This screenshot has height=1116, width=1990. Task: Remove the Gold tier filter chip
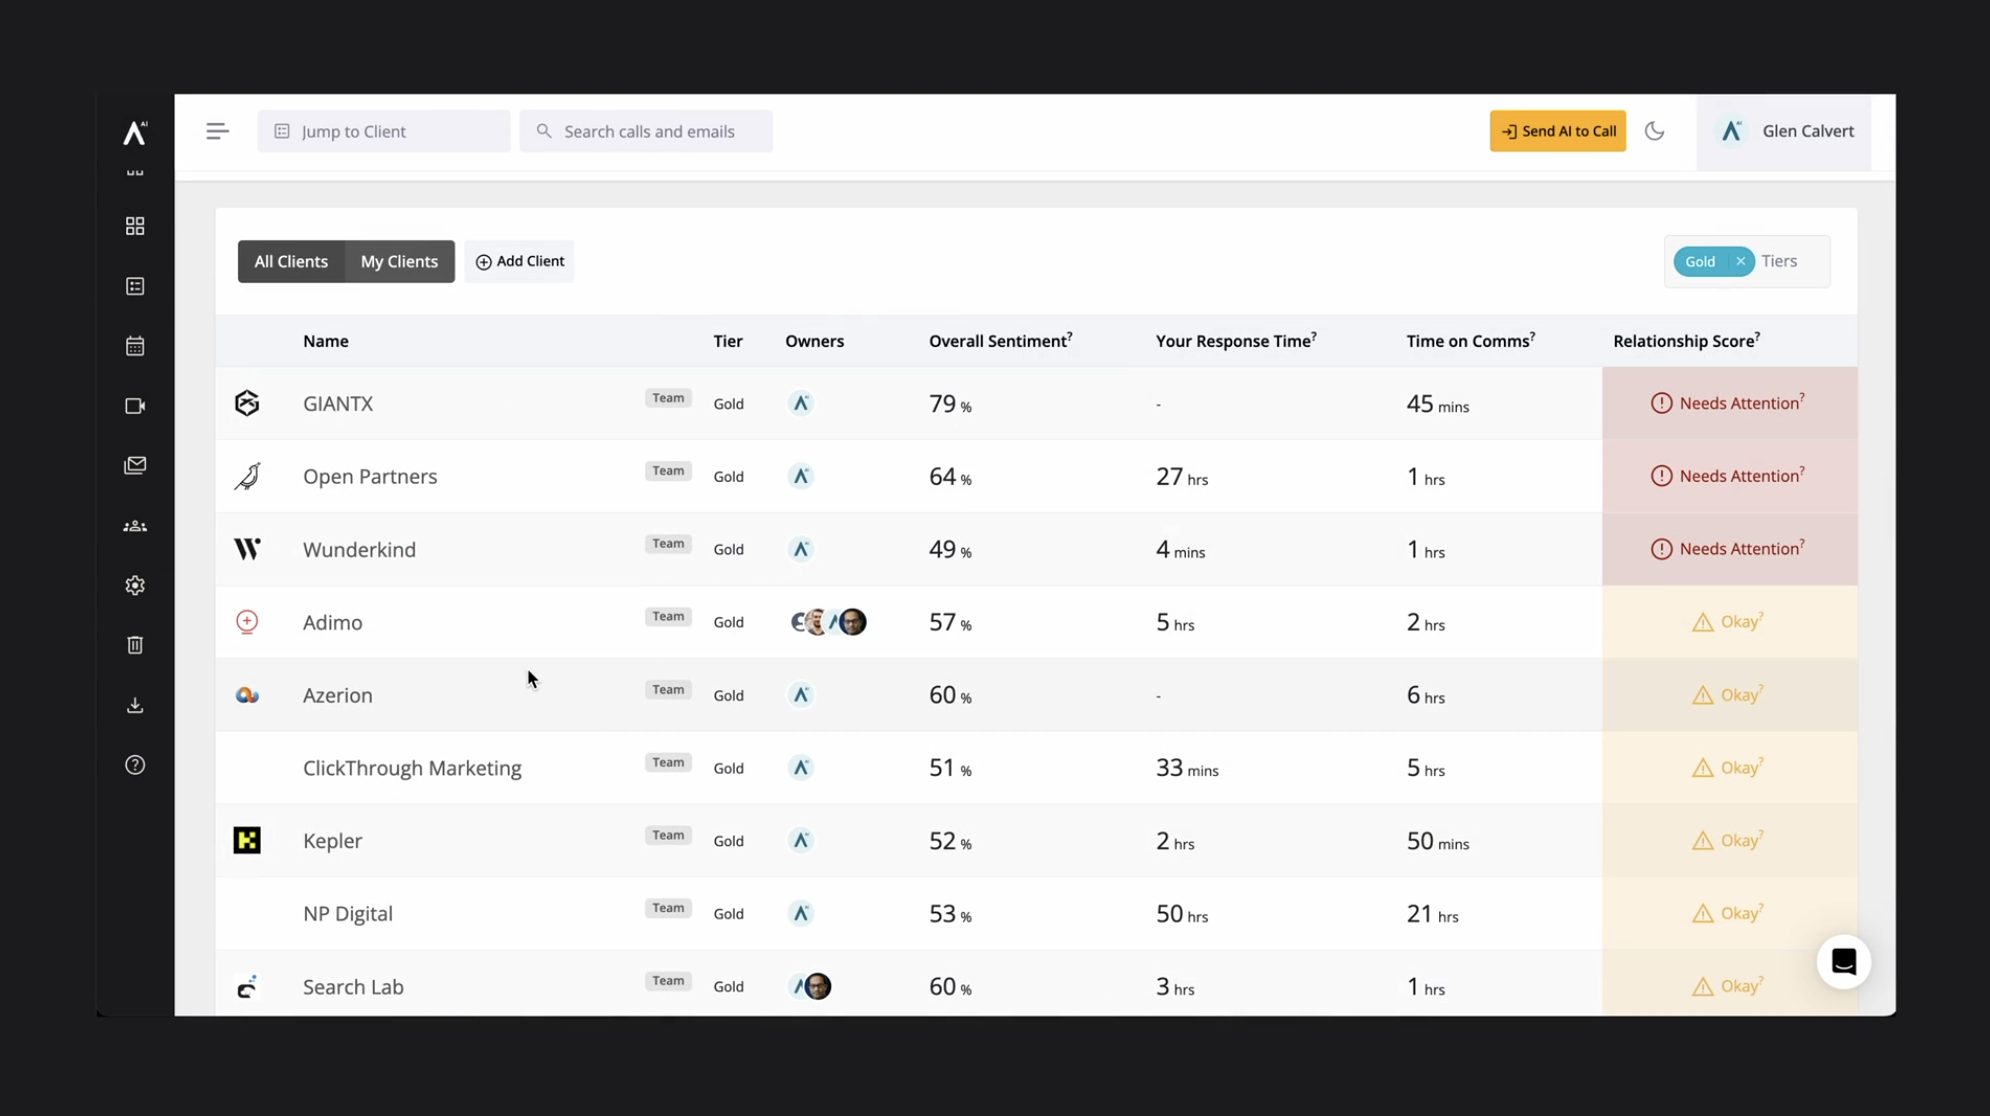pos(1740,261)
